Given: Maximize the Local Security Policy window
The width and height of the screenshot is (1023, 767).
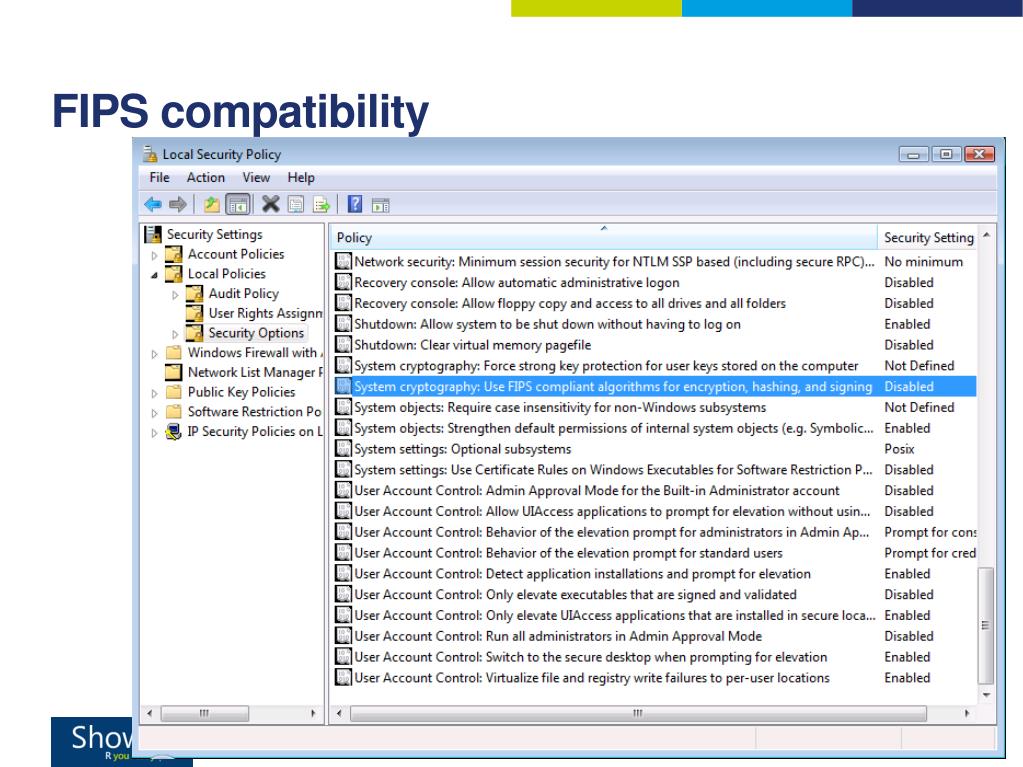Looking at the screenshot, I should (946, 154).
